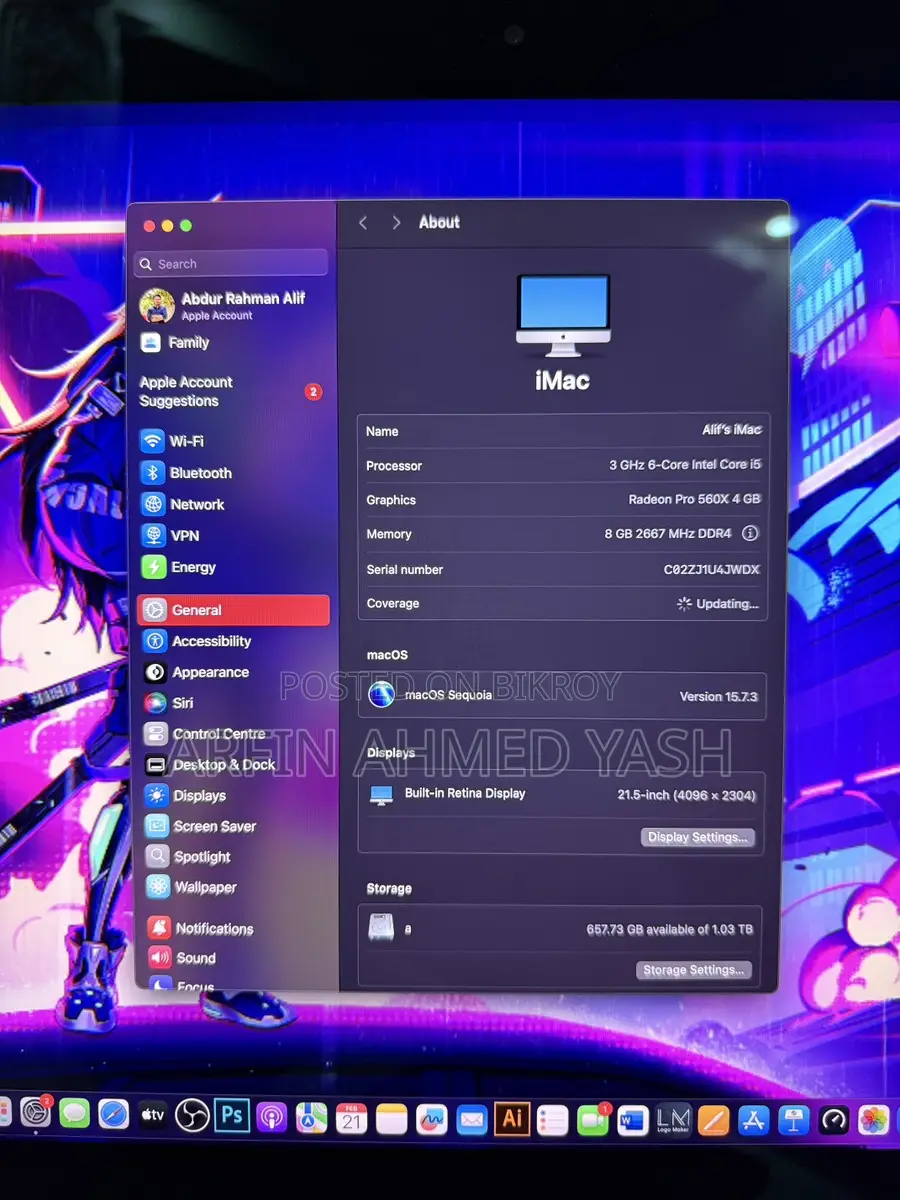Open Messages from the Dock

(75, 1115)
